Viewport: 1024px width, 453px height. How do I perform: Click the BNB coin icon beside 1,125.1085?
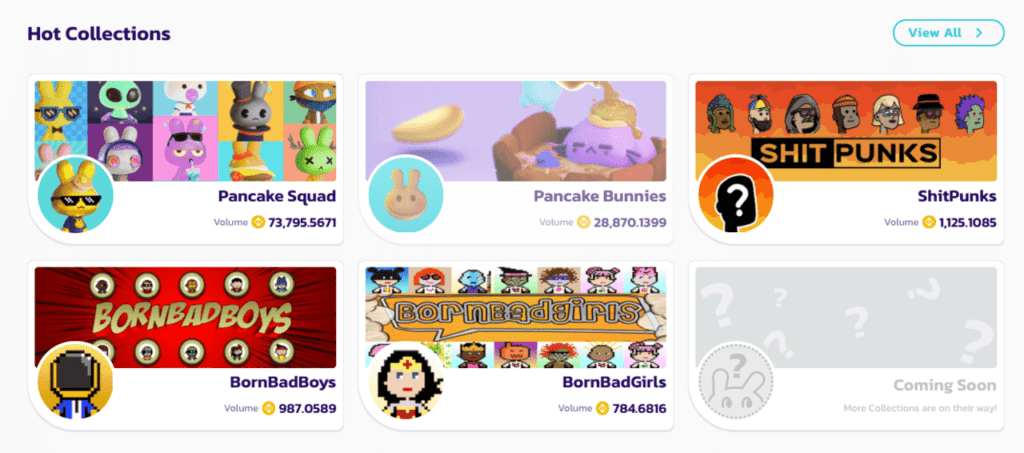[929, 223]
